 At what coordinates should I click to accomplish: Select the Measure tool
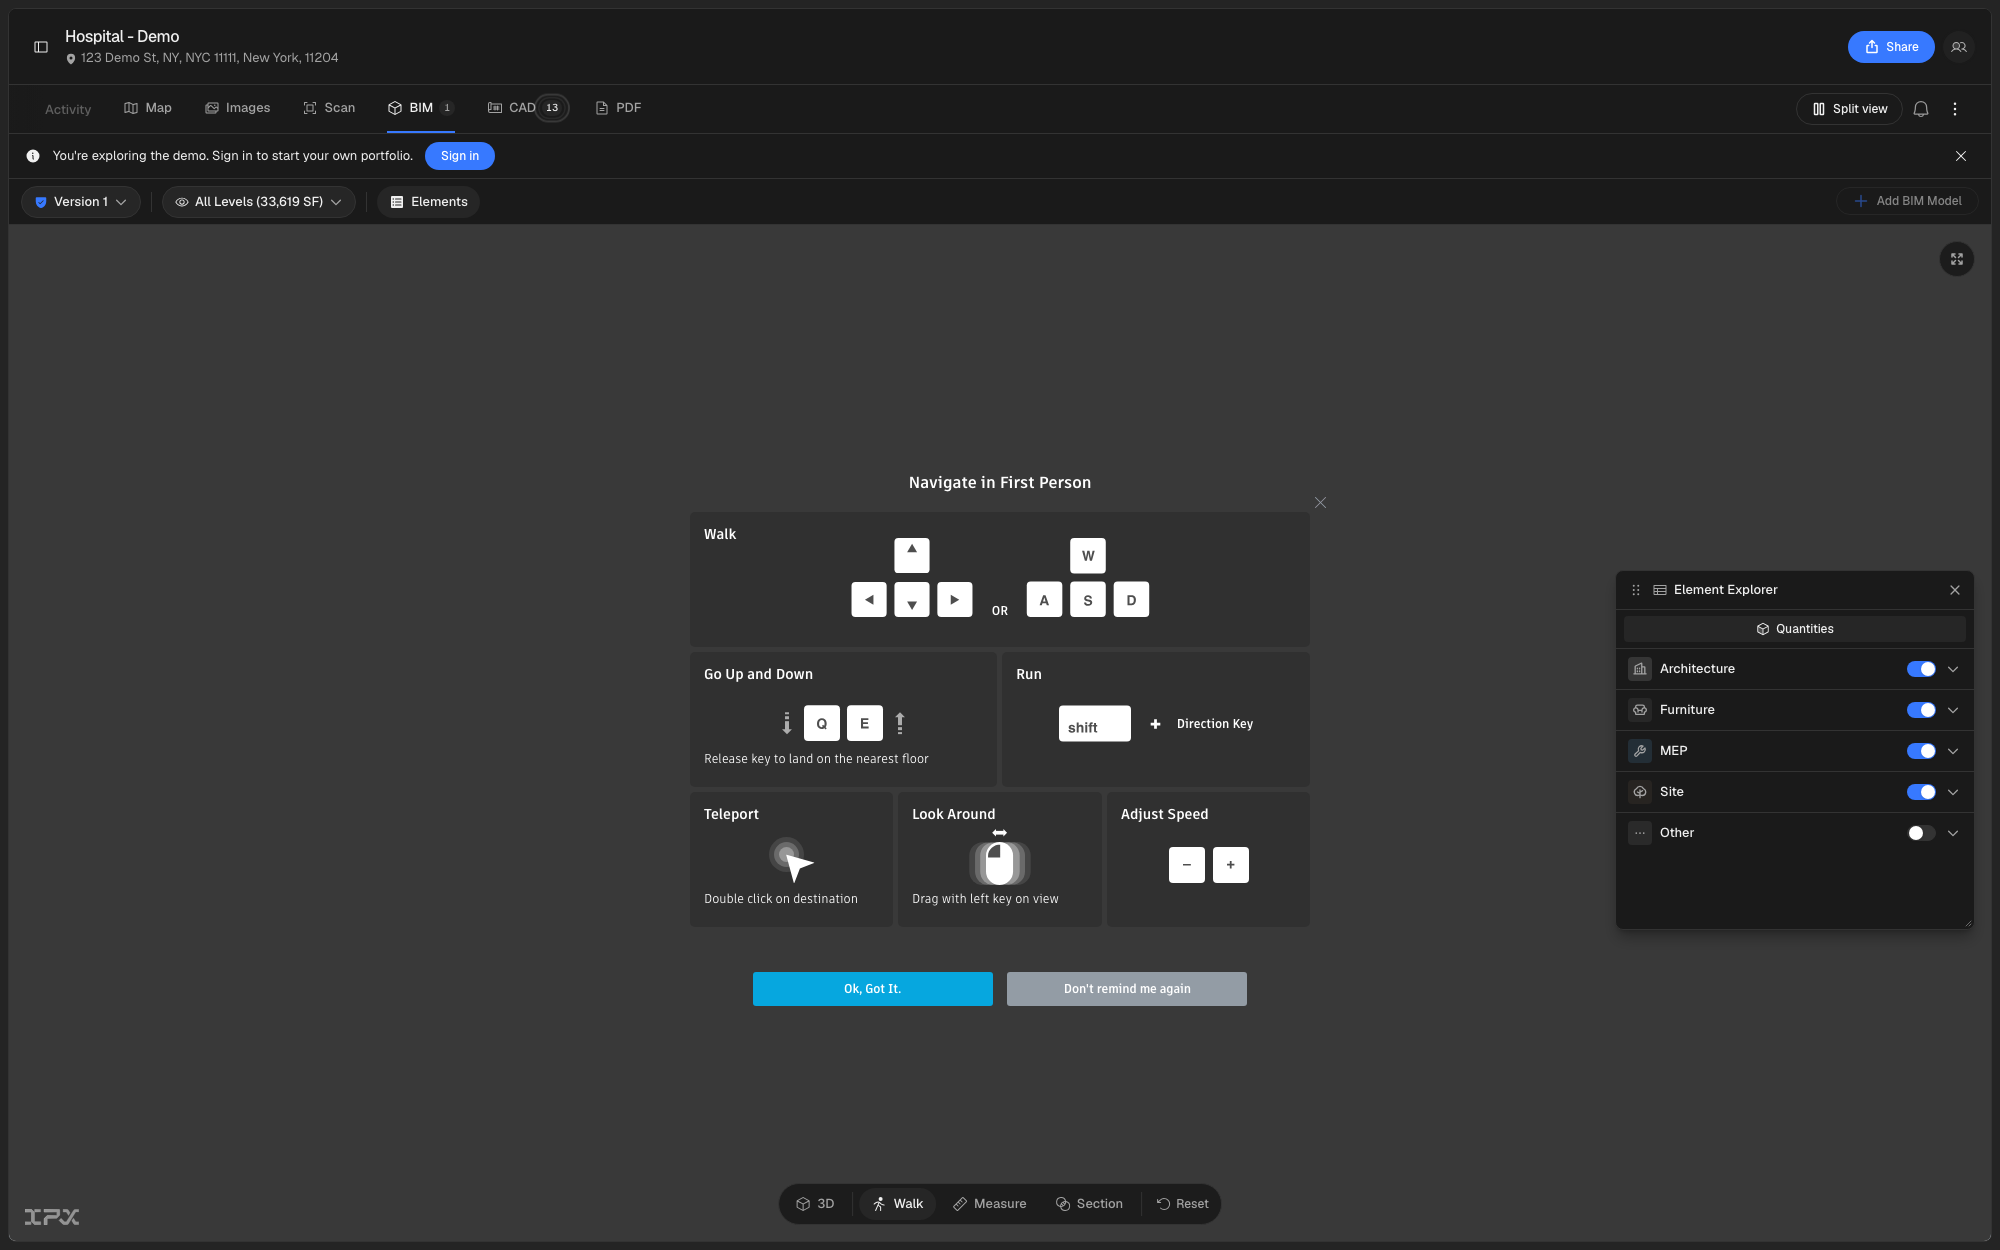(x=989, y=1204)
